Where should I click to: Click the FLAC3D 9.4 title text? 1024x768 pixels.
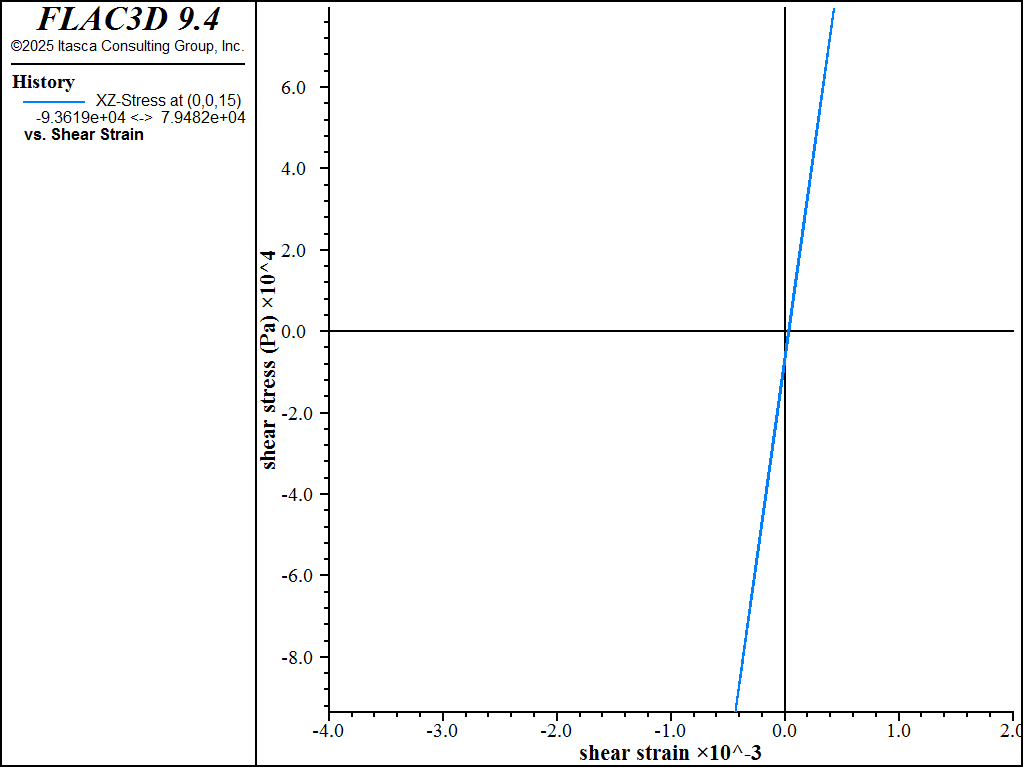point(128,19)
